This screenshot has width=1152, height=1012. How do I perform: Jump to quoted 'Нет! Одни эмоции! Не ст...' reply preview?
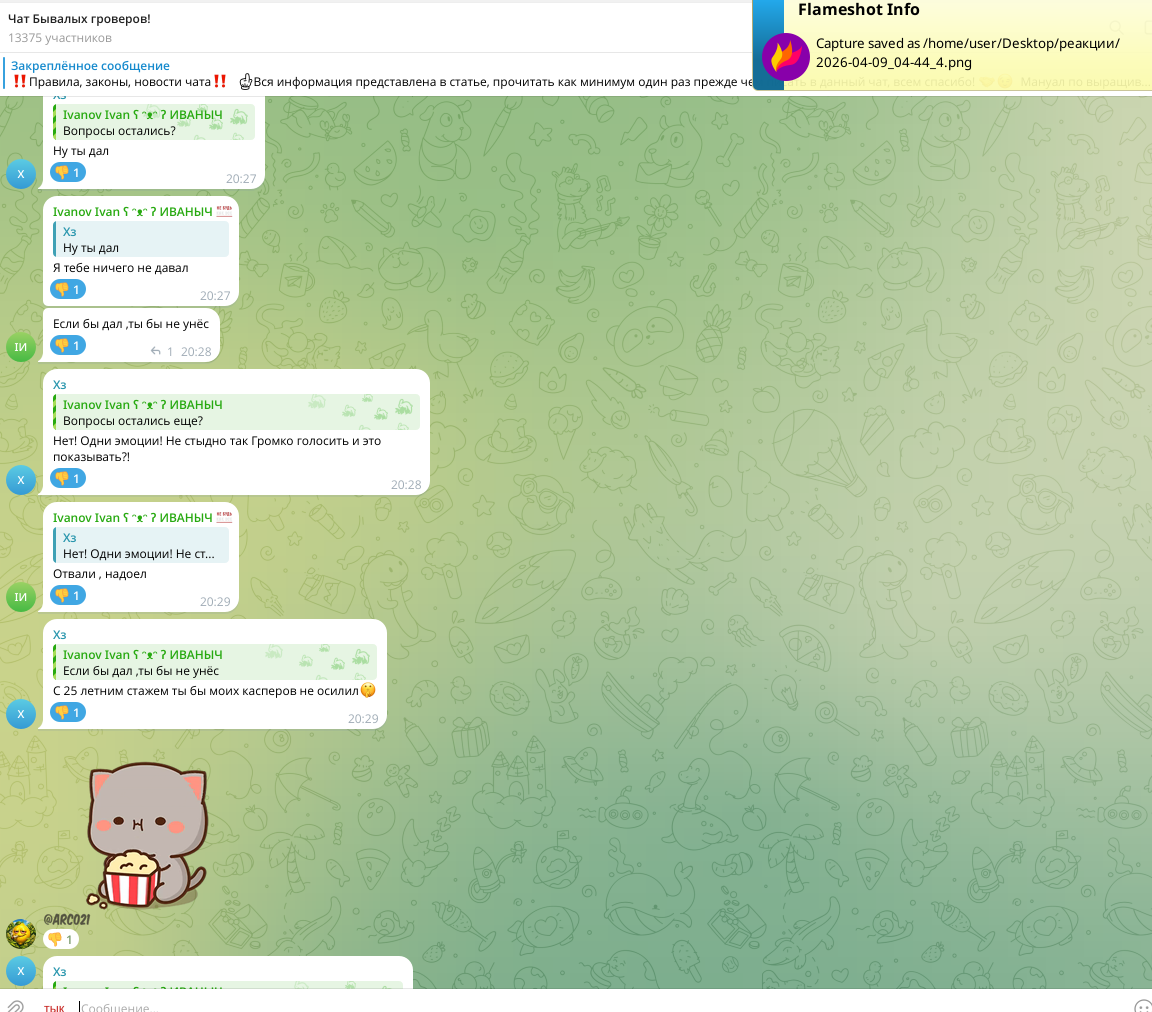(140, 545)
